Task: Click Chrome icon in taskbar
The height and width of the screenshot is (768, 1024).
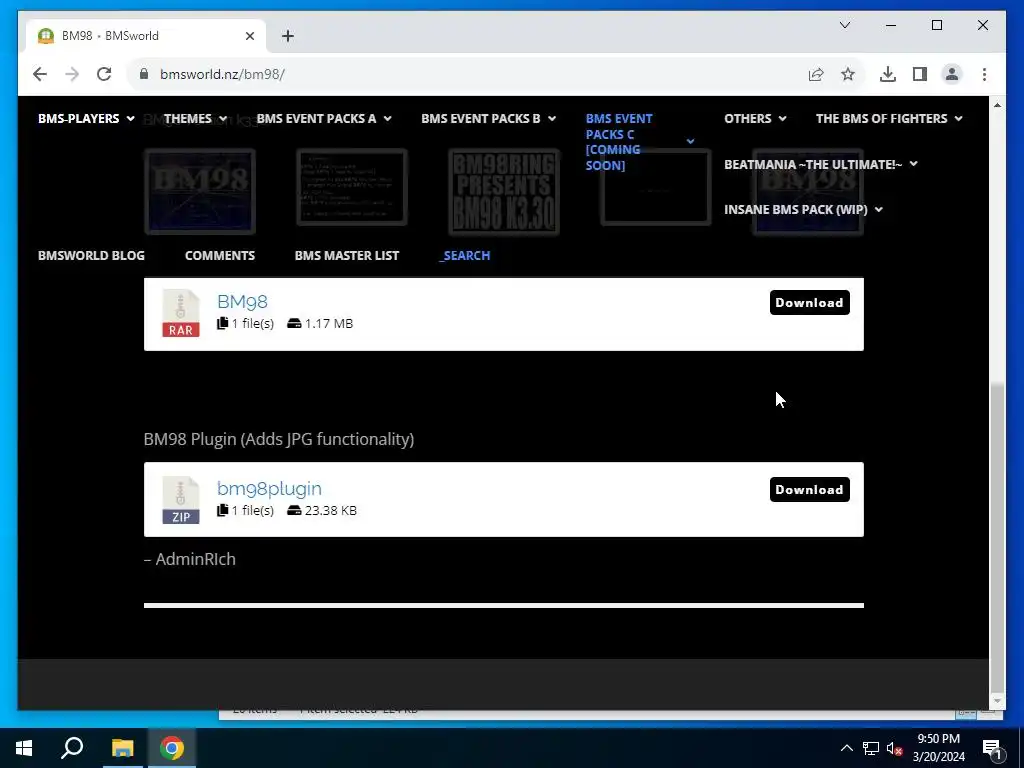Action: pyautogui.click(x=172, y=748)
